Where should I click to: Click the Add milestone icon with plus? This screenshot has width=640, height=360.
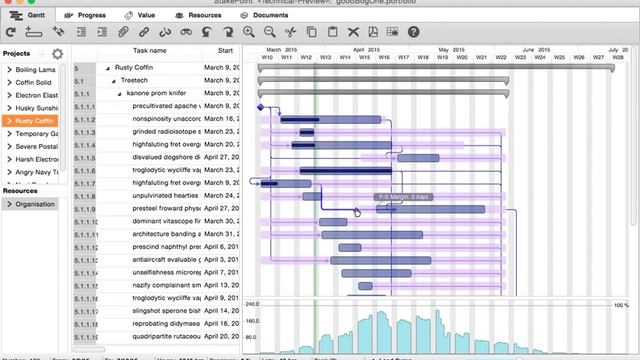click(58, 32)
